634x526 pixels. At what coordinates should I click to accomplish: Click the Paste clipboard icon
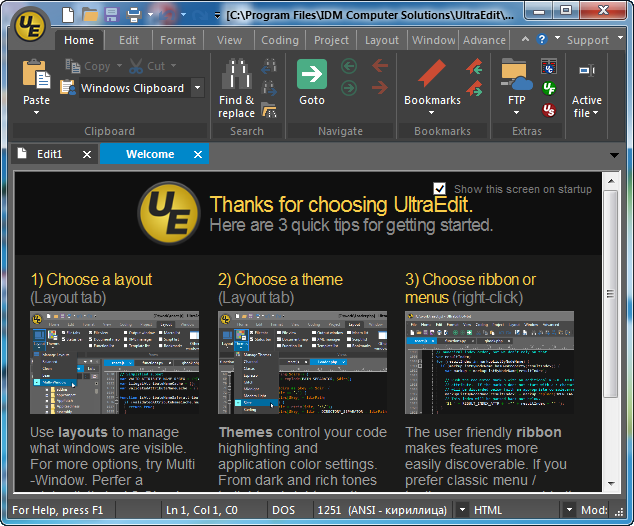point(36,76)
